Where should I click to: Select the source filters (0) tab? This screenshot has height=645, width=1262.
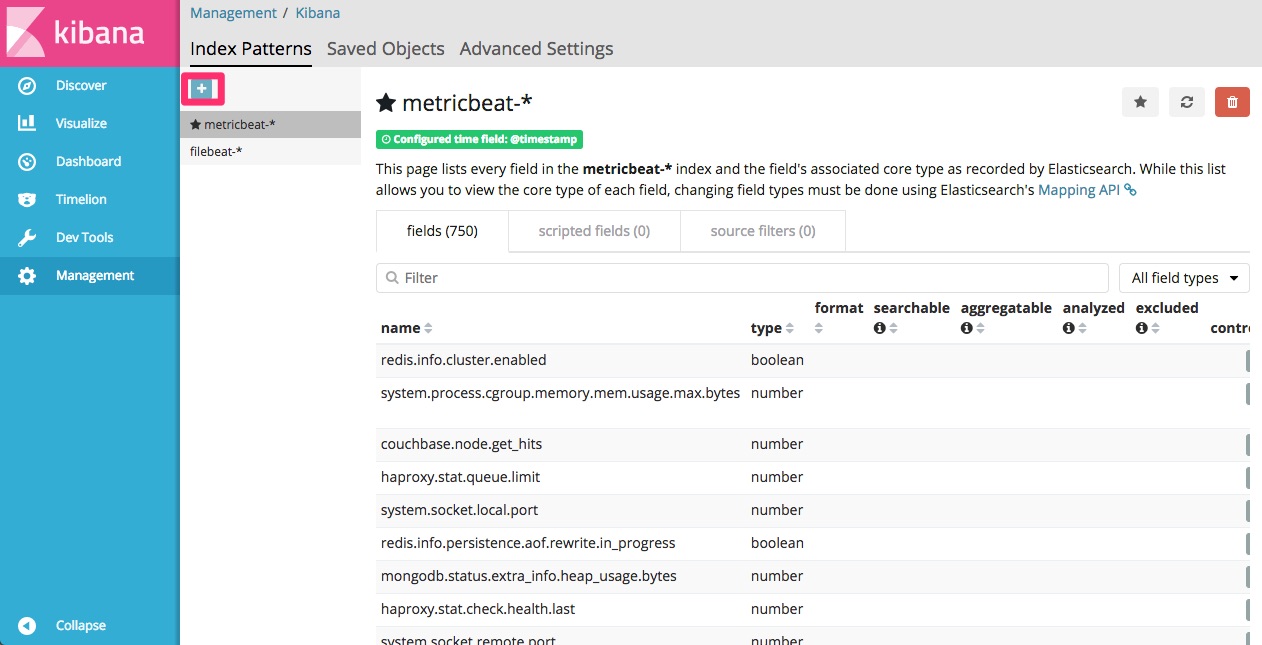763,231
